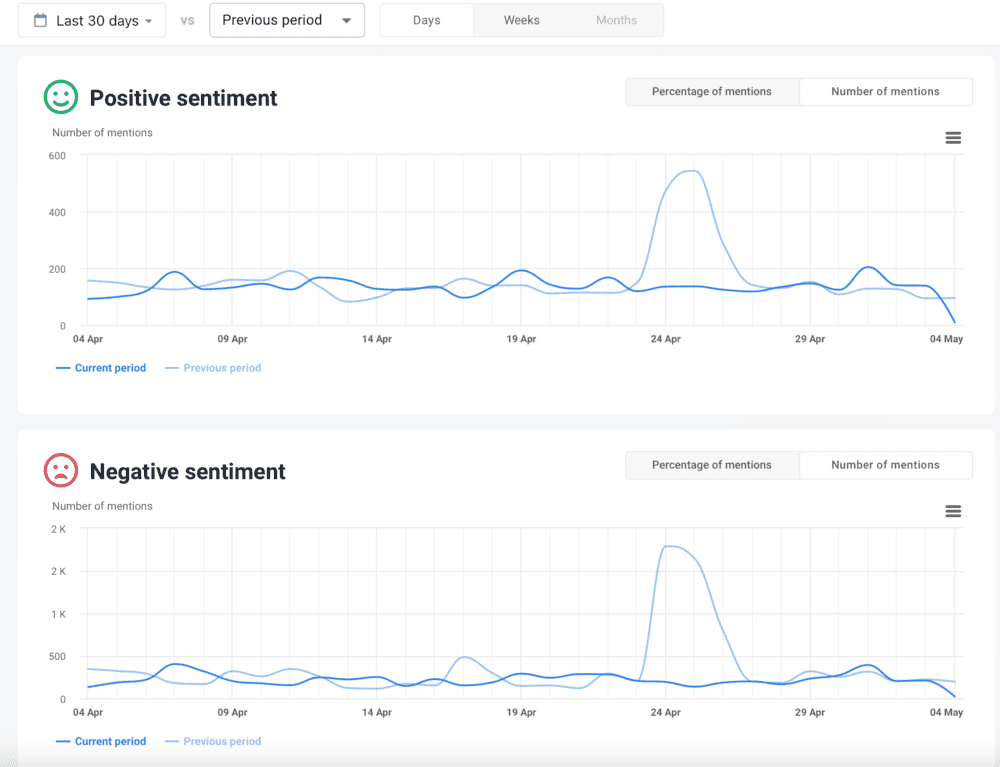Switch chart grouping to Months

[616, 20]
